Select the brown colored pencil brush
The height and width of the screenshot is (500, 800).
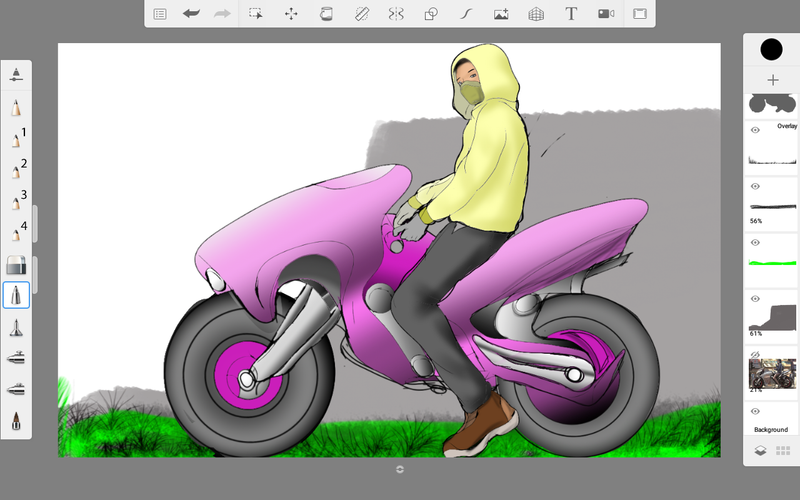[x=16, y=420]
